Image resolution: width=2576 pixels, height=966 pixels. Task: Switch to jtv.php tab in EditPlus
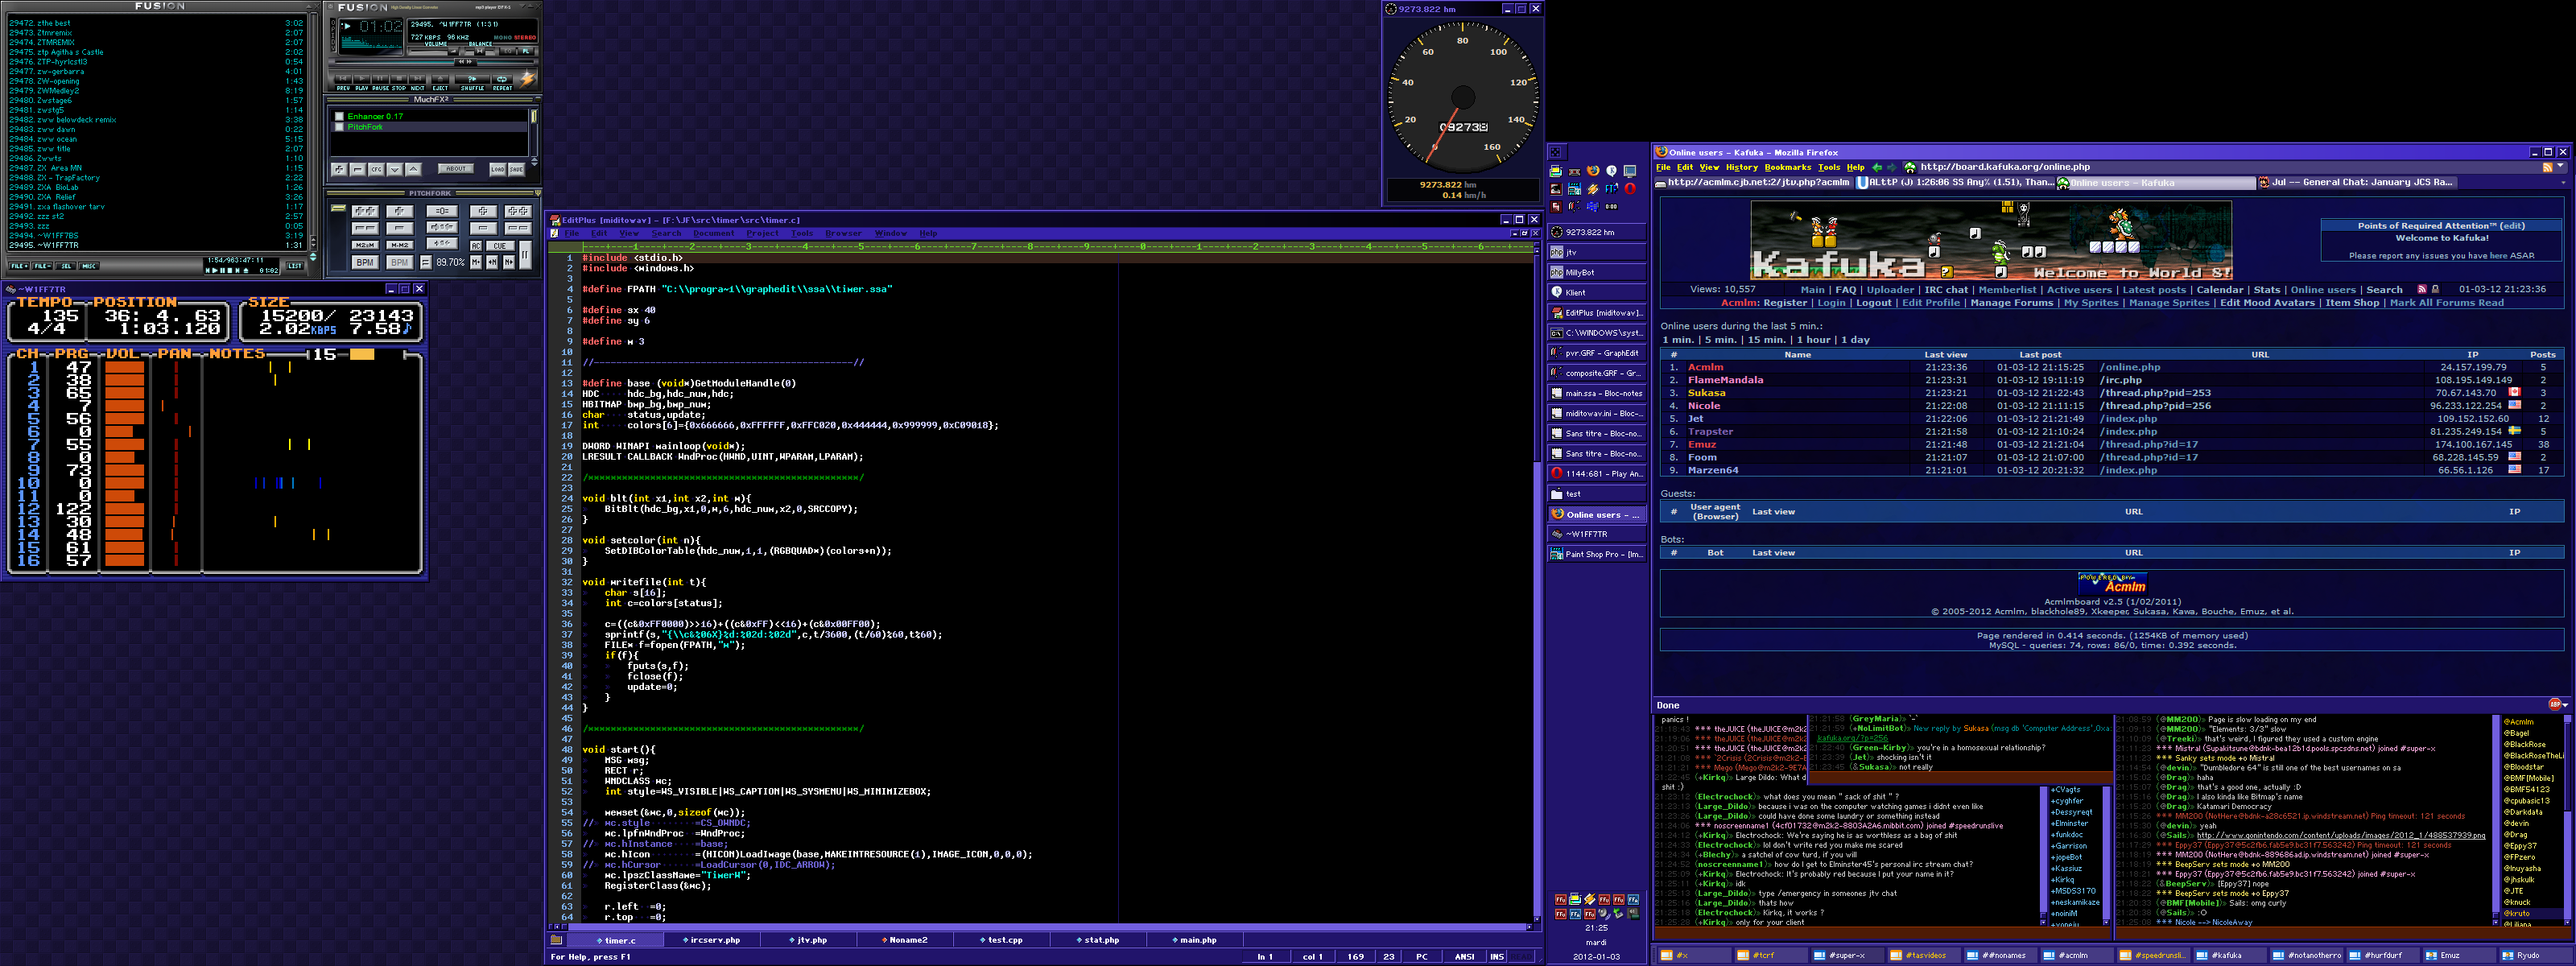[x=809, y=940]
